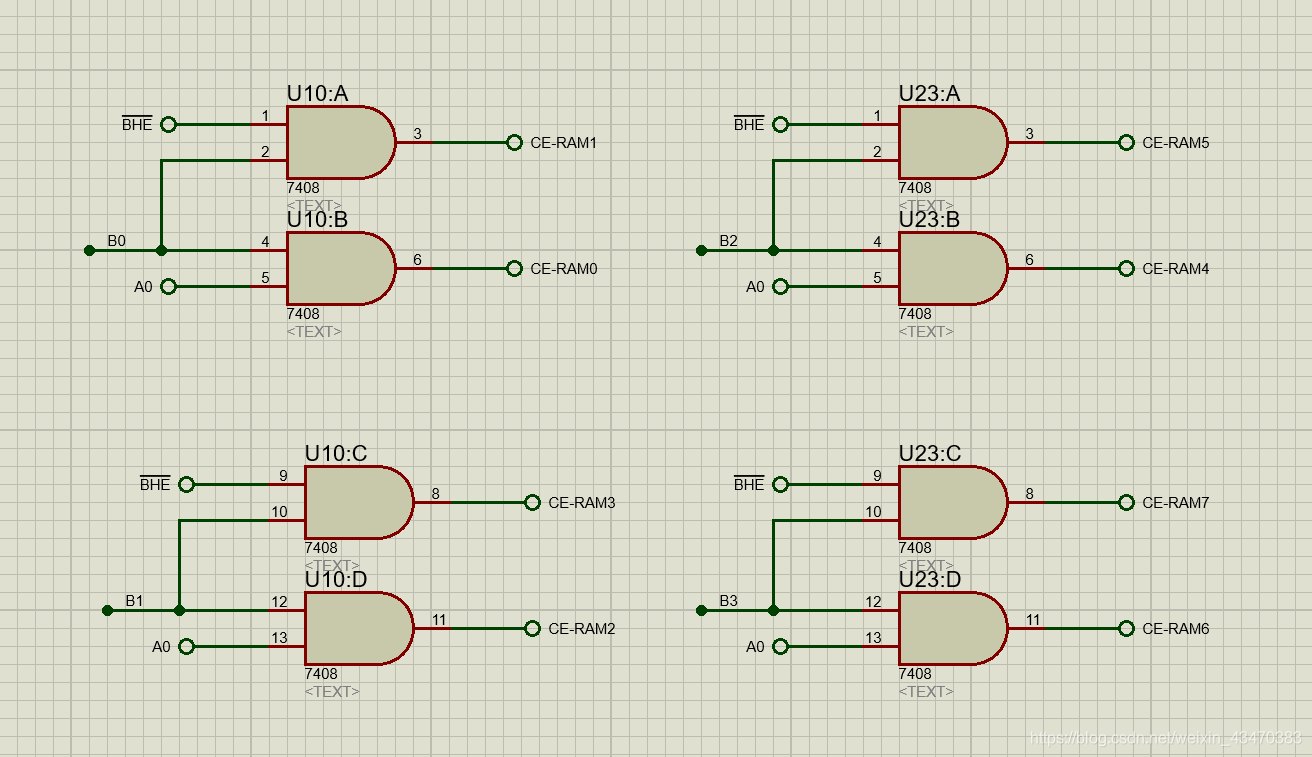This screenshot has height=757, width=1312.
Task: Select the CE-RAM6 terminal name text
Action: tap(1176, 629)
